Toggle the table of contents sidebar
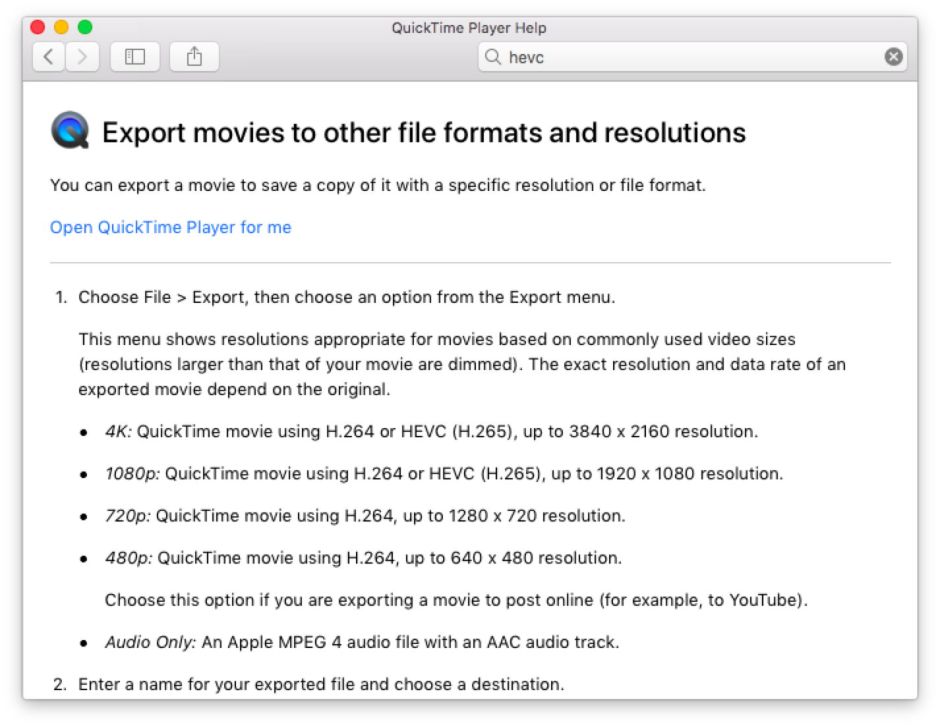This screenshot has width=940, height=727. click(134, 57)
